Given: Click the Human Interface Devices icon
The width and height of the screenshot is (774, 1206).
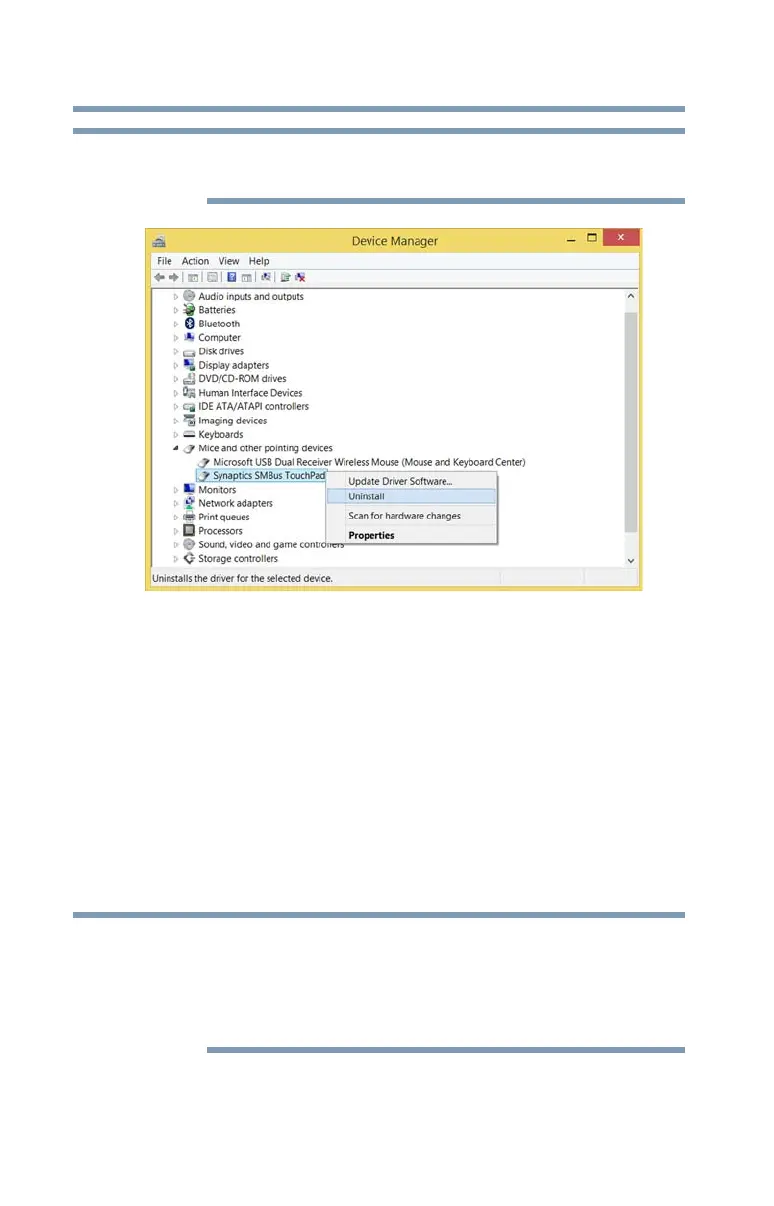Looking at the screenshot, I should click(189, 393).
